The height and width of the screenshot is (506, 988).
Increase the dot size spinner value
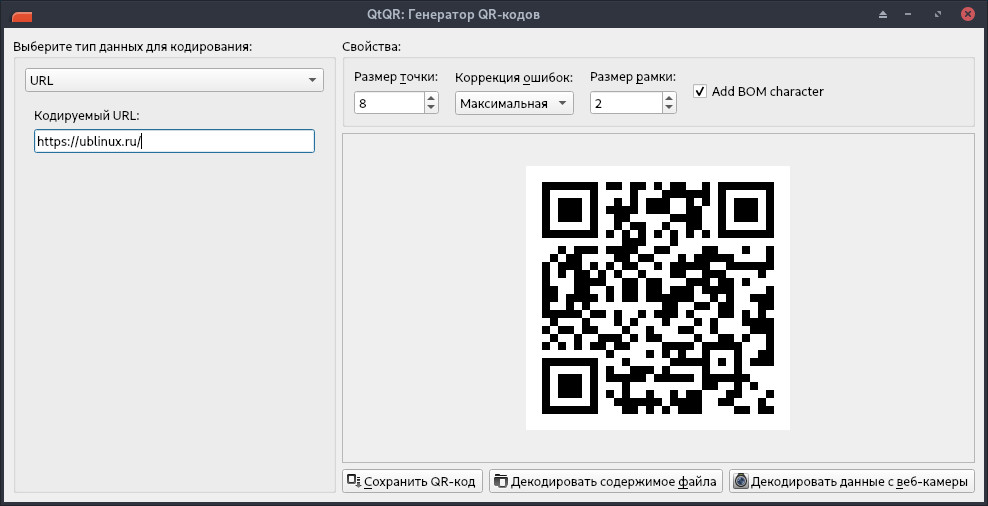tap(431, 98)
